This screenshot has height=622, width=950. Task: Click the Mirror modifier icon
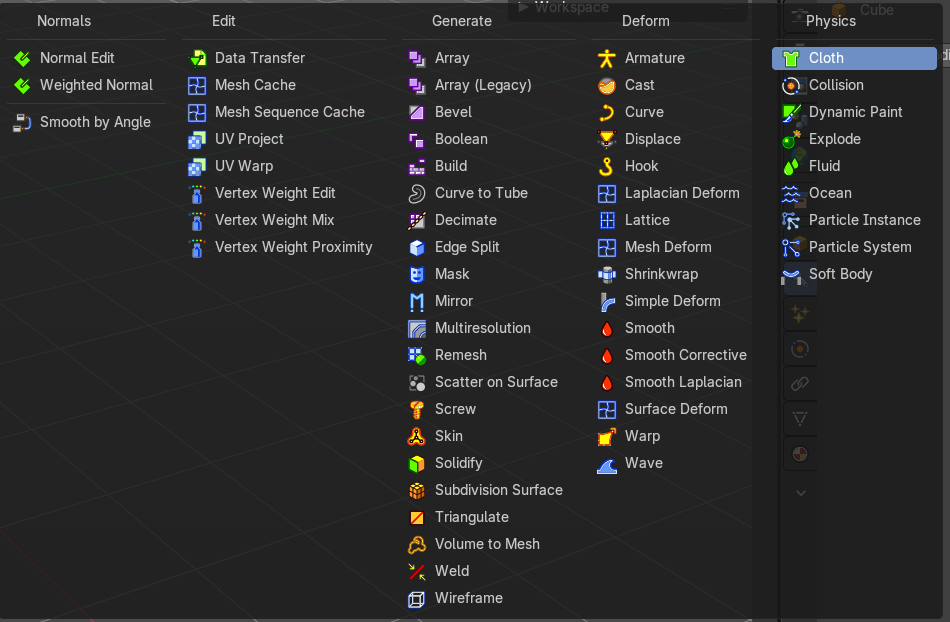coord(417,302)
